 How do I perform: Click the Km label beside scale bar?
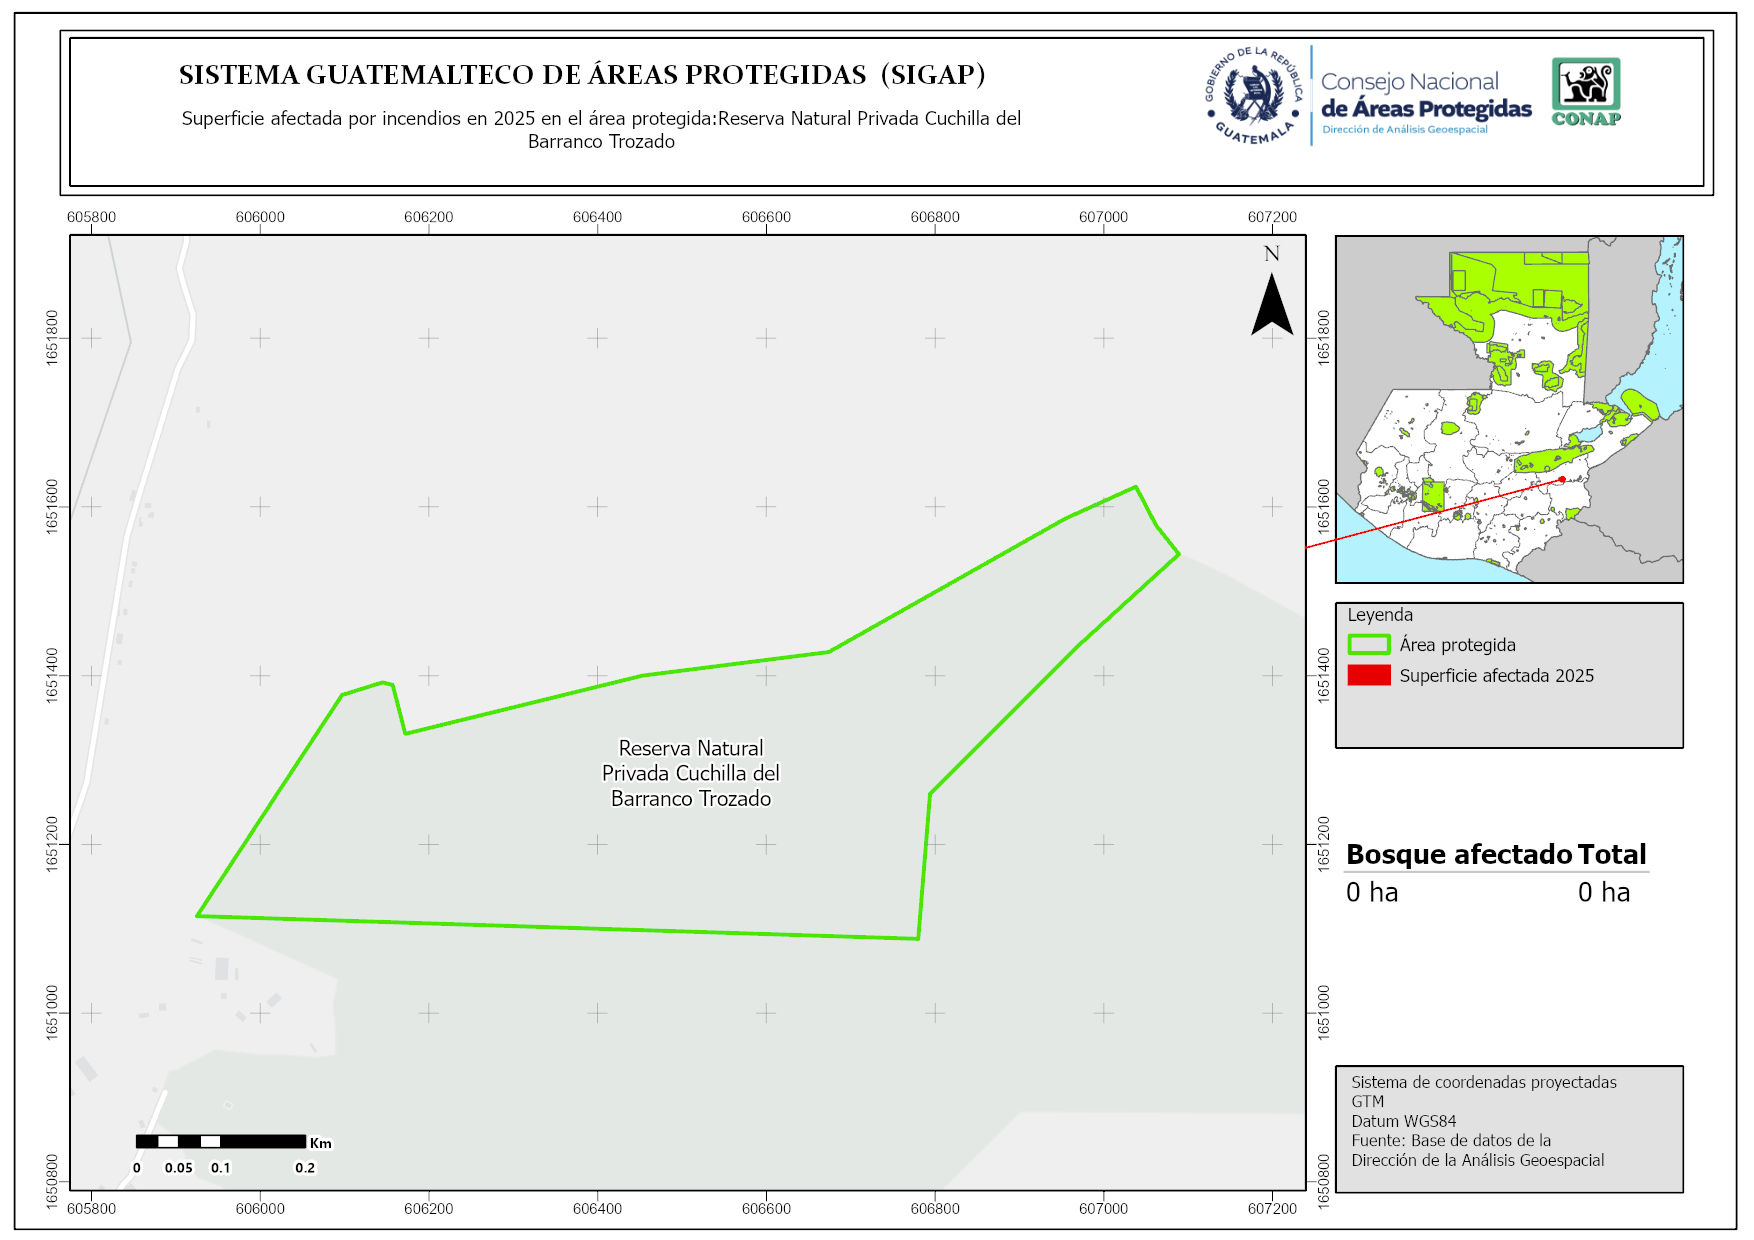[320, 1143]
